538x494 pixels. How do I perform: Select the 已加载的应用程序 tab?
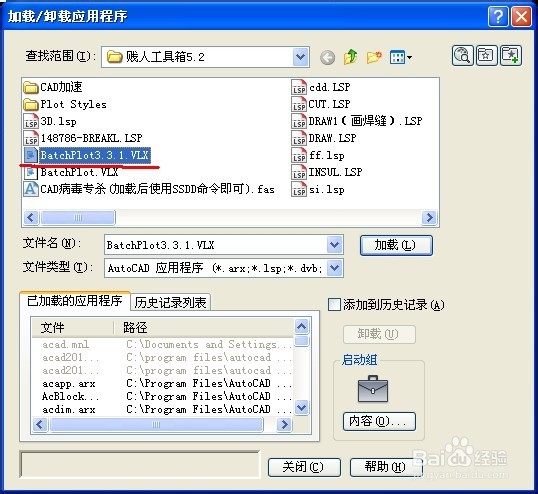click(x=74, y=301)
